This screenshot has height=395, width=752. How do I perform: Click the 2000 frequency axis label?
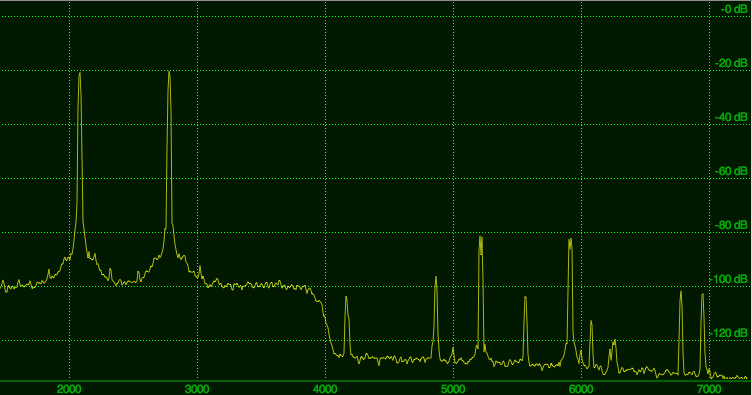tap(70, 388)
